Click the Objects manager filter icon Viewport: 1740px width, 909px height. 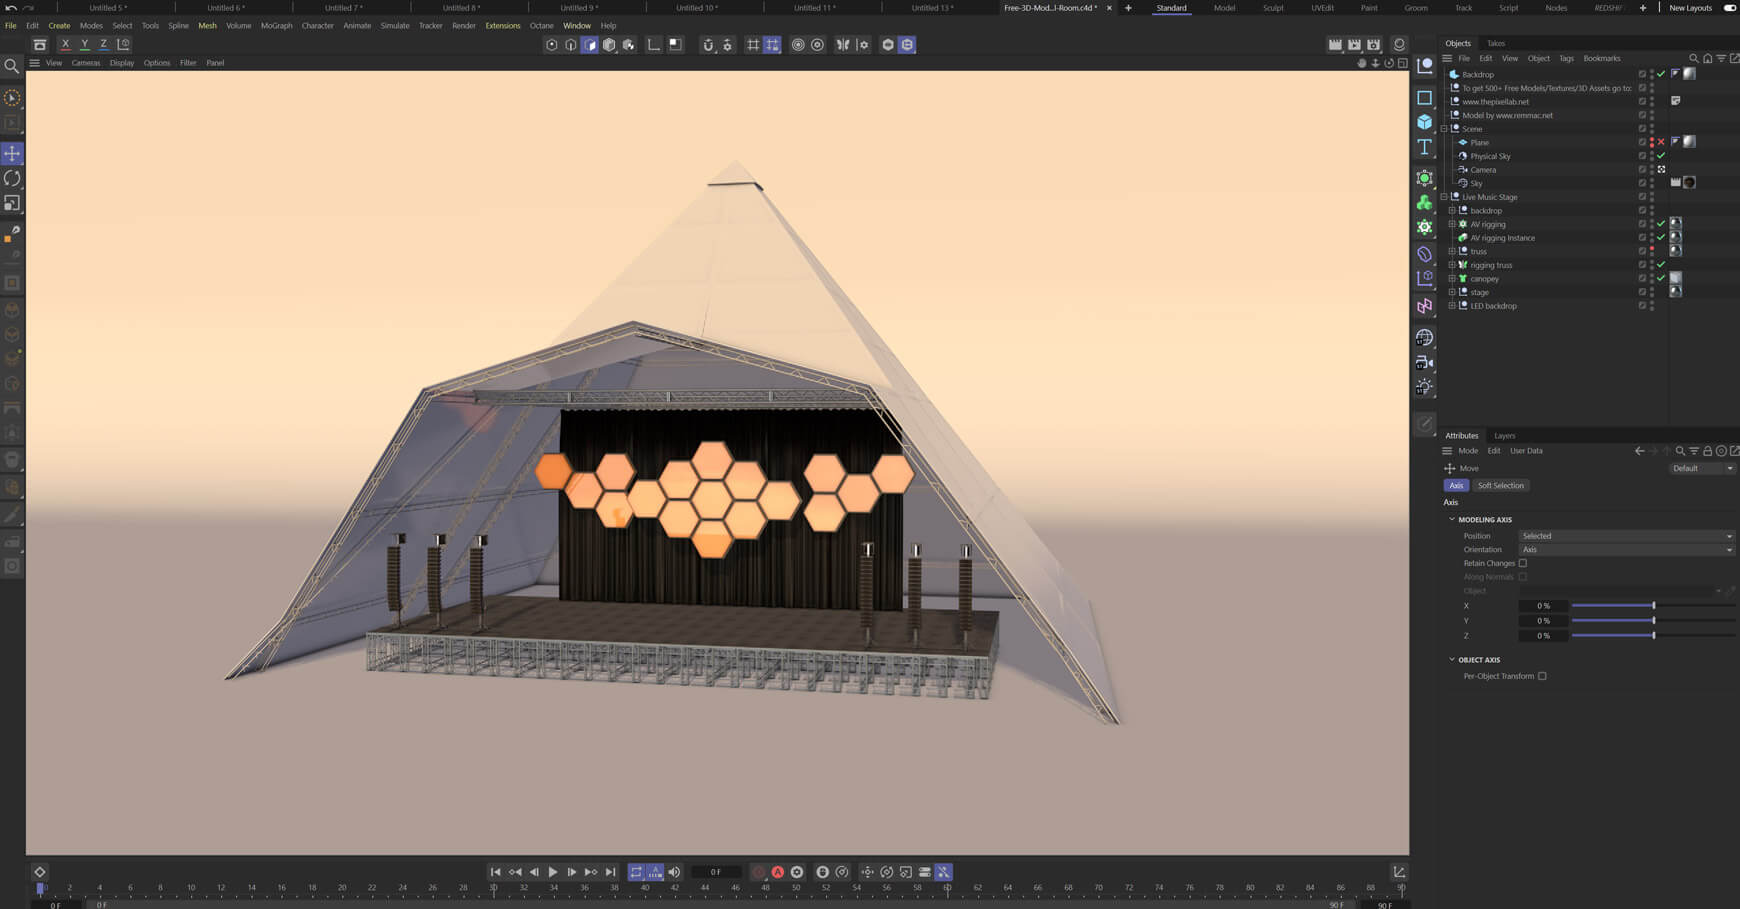pos(1721,58)
